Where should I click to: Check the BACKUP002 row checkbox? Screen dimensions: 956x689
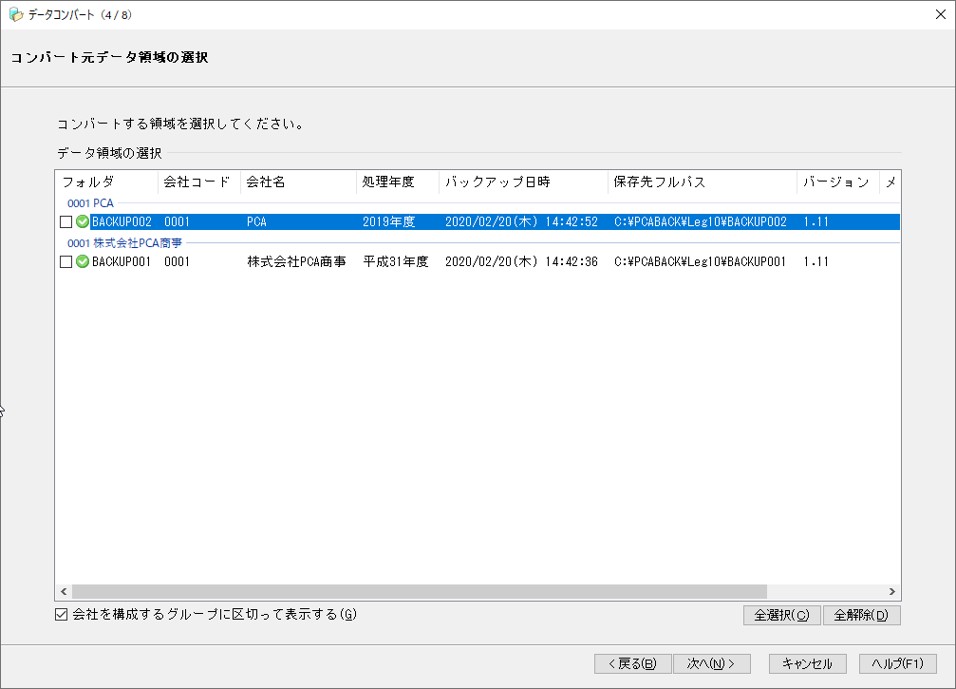pos(66,222)
